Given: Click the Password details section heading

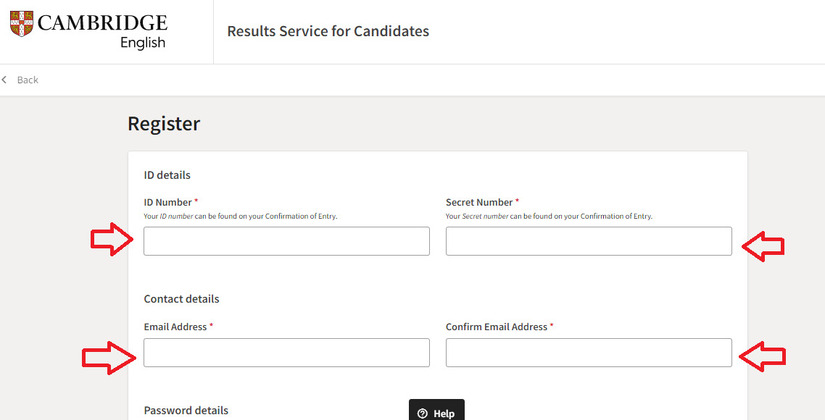Looking at the screenshot, I should tap(186, 410).
